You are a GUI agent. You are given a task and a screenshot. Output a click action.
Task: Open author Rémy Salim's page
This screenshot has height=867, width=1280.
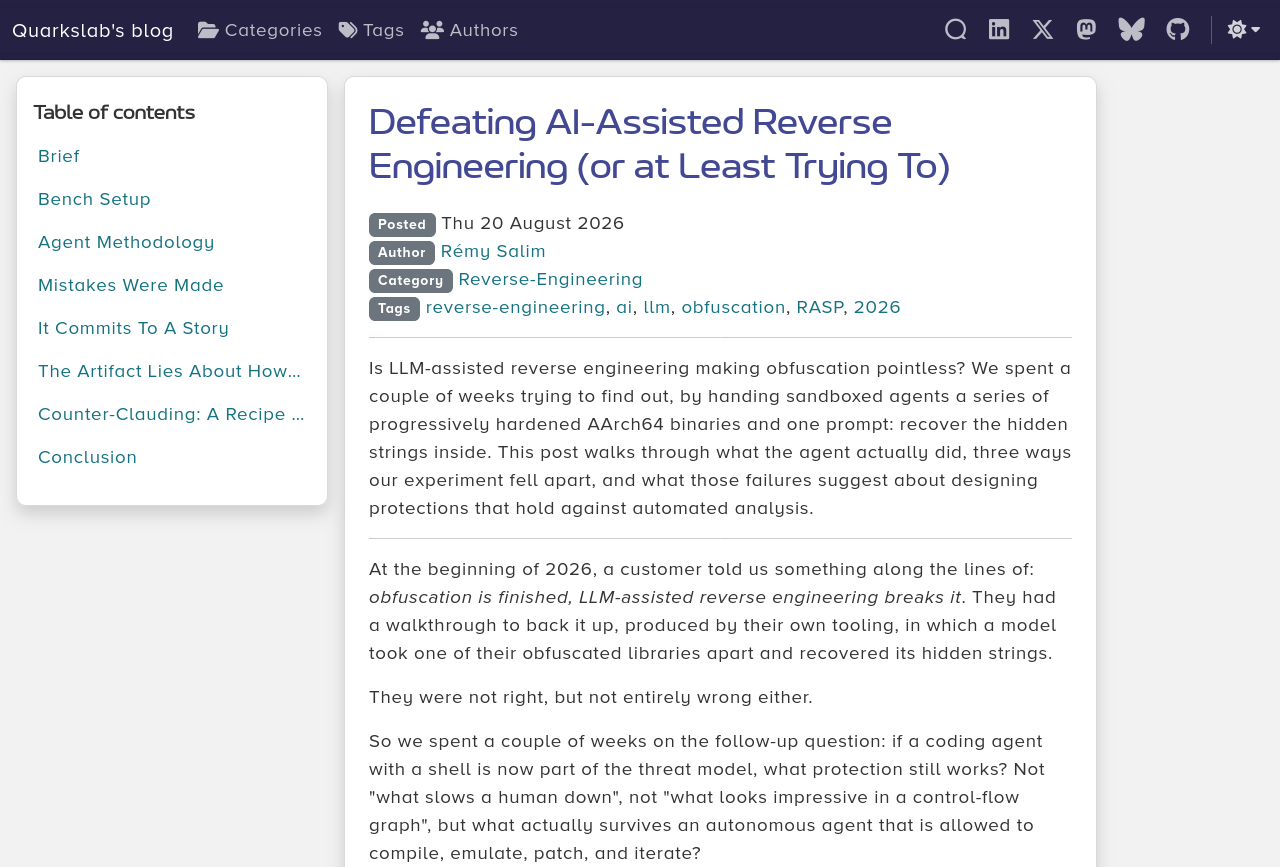[x=493, y=252]
